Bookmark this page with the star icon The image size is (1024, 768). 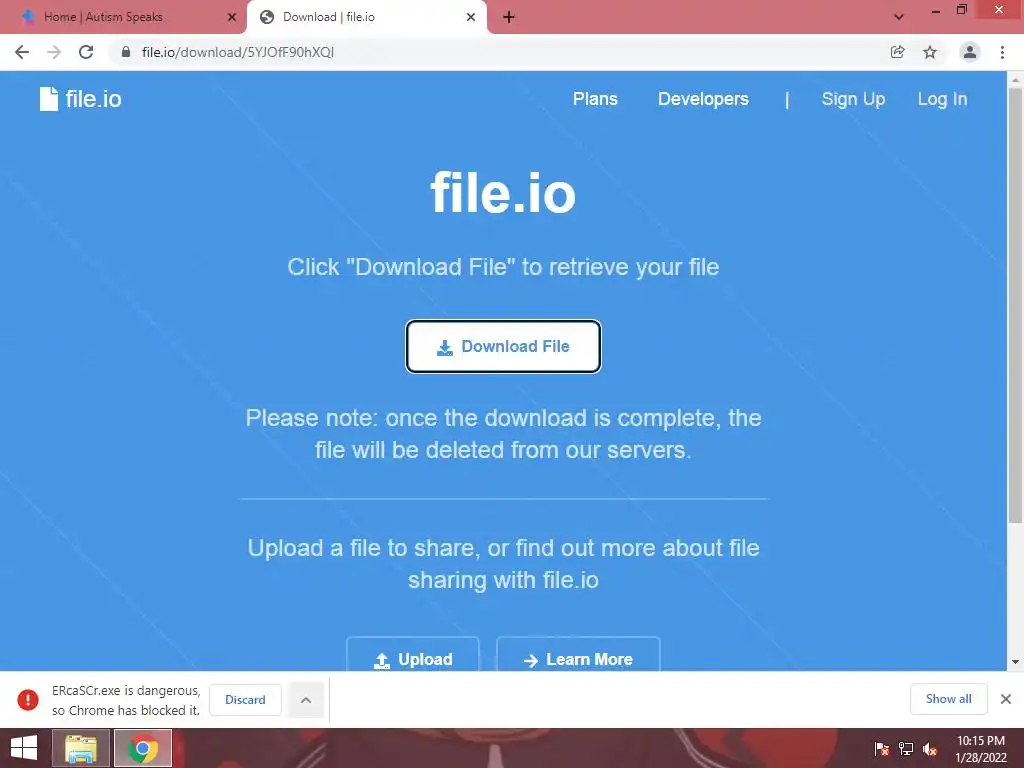930,52
